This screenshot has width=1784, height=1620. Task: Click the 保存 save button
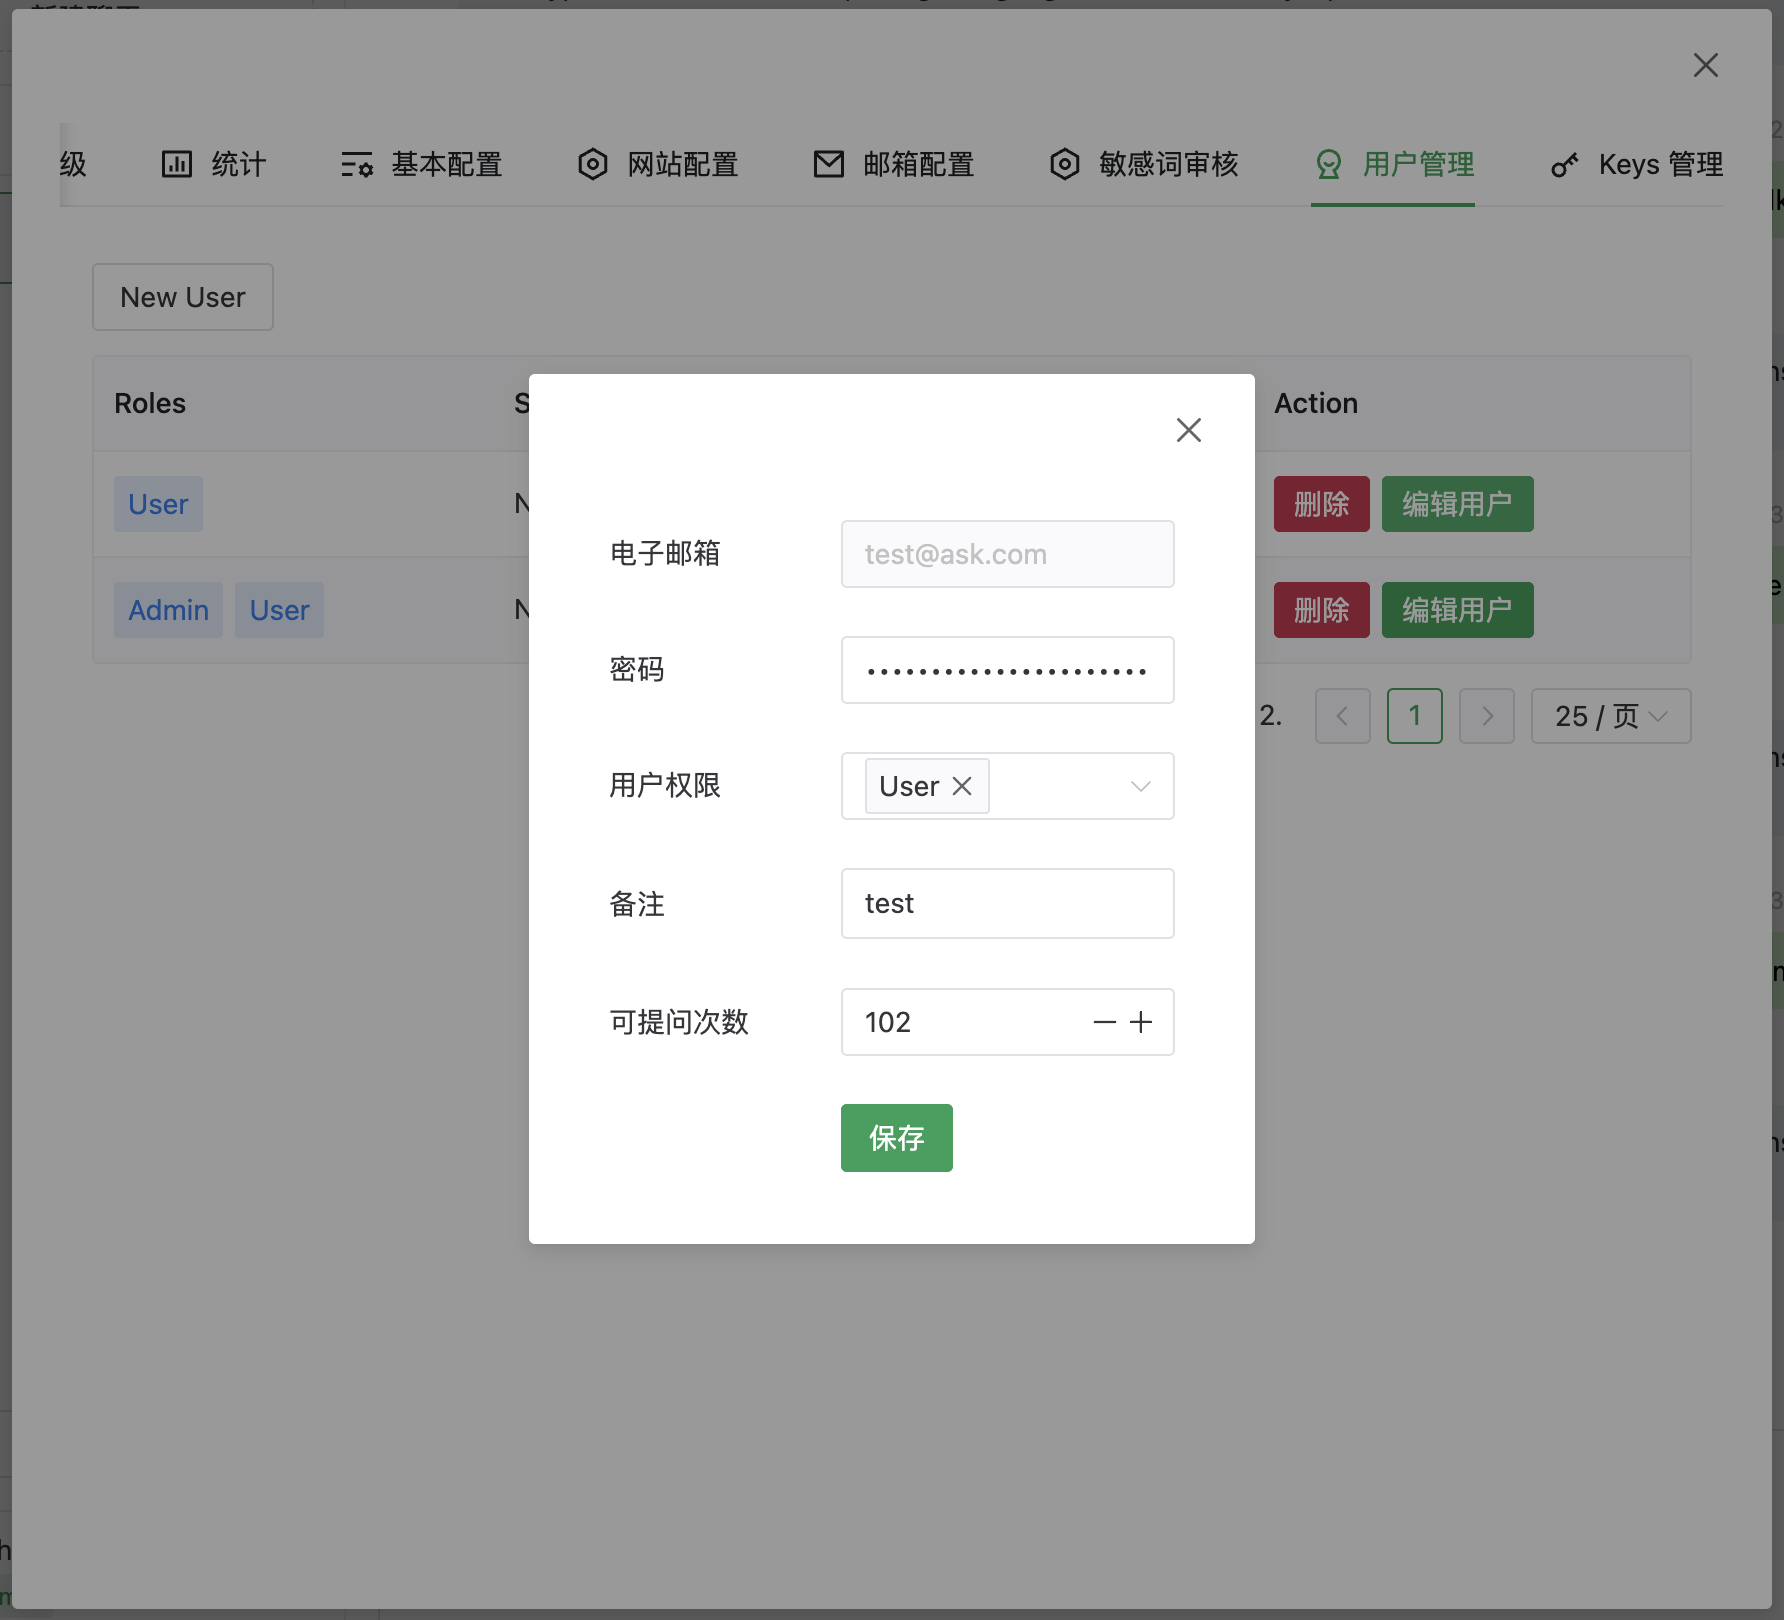[896, 1138]
